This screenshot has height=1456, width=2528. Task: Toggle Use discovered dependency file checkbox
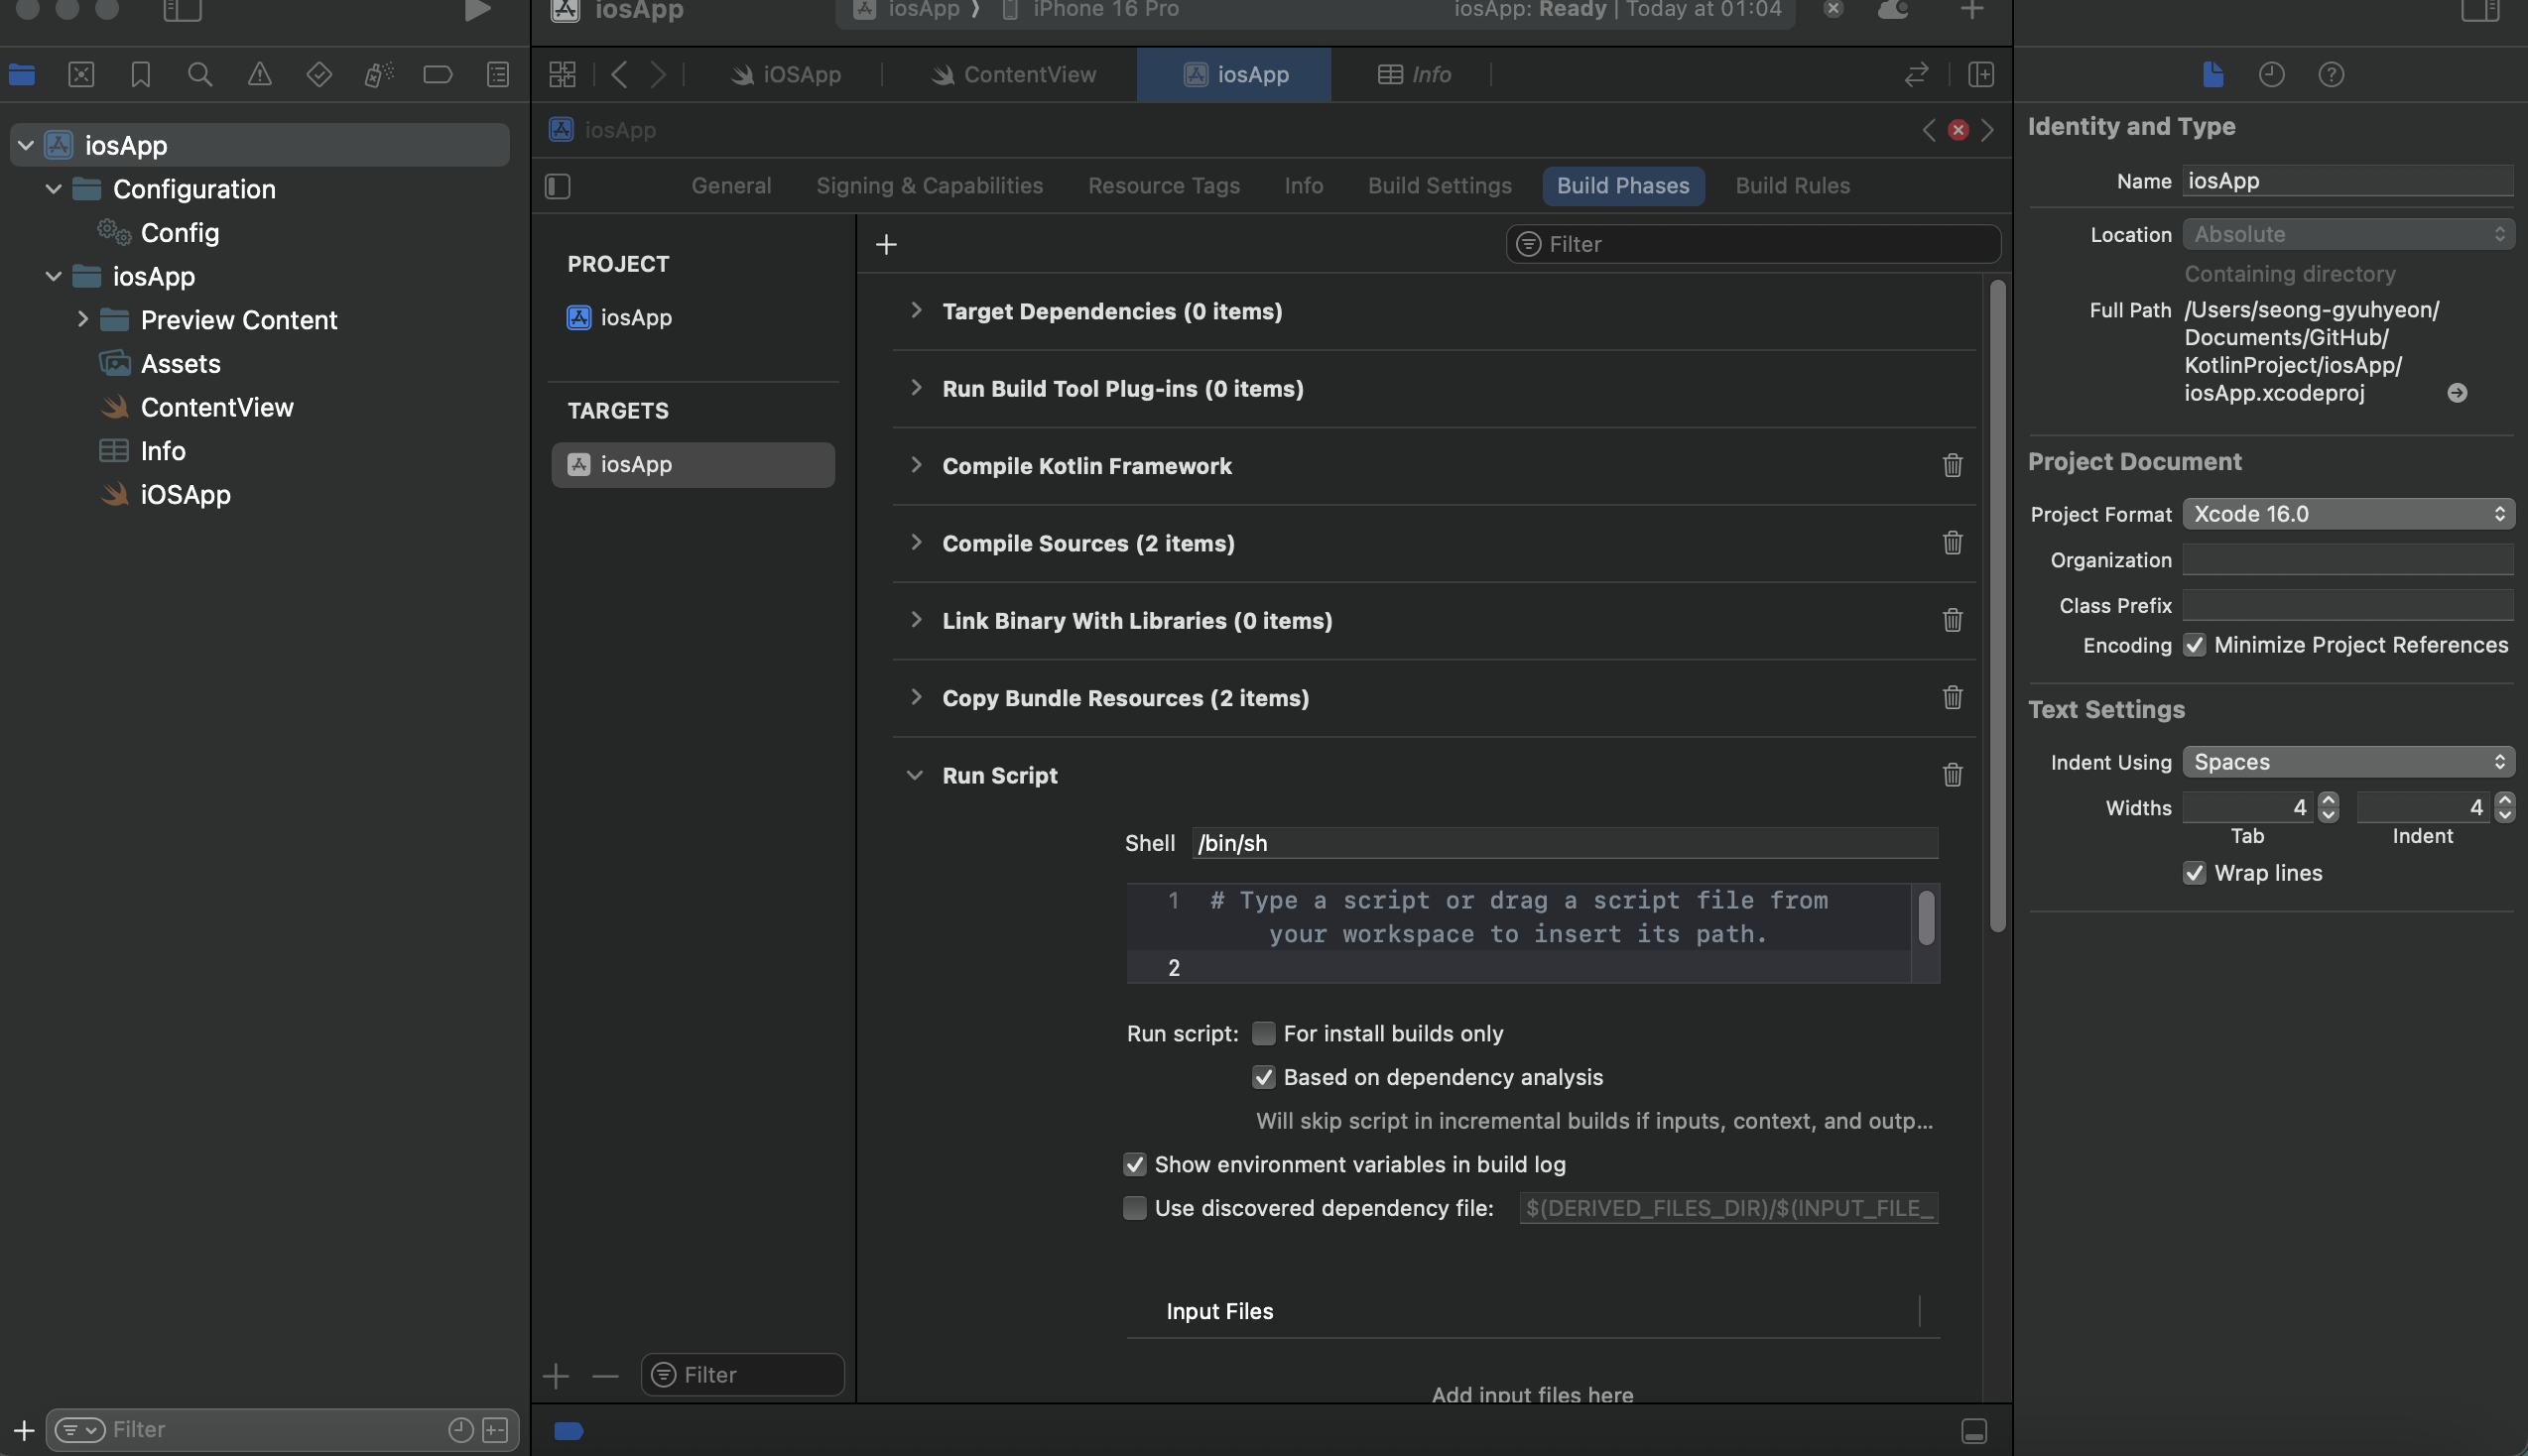pos(1135,1209)
